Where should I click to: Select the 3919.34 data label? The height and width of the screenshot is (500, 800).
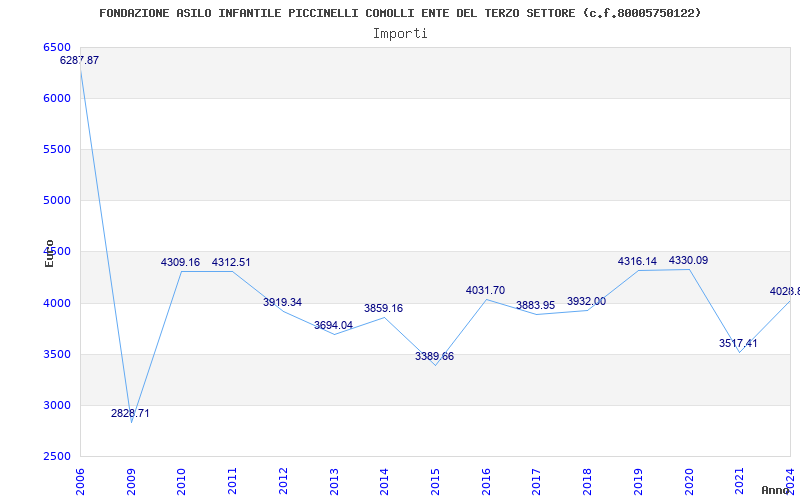pos(282,302)
